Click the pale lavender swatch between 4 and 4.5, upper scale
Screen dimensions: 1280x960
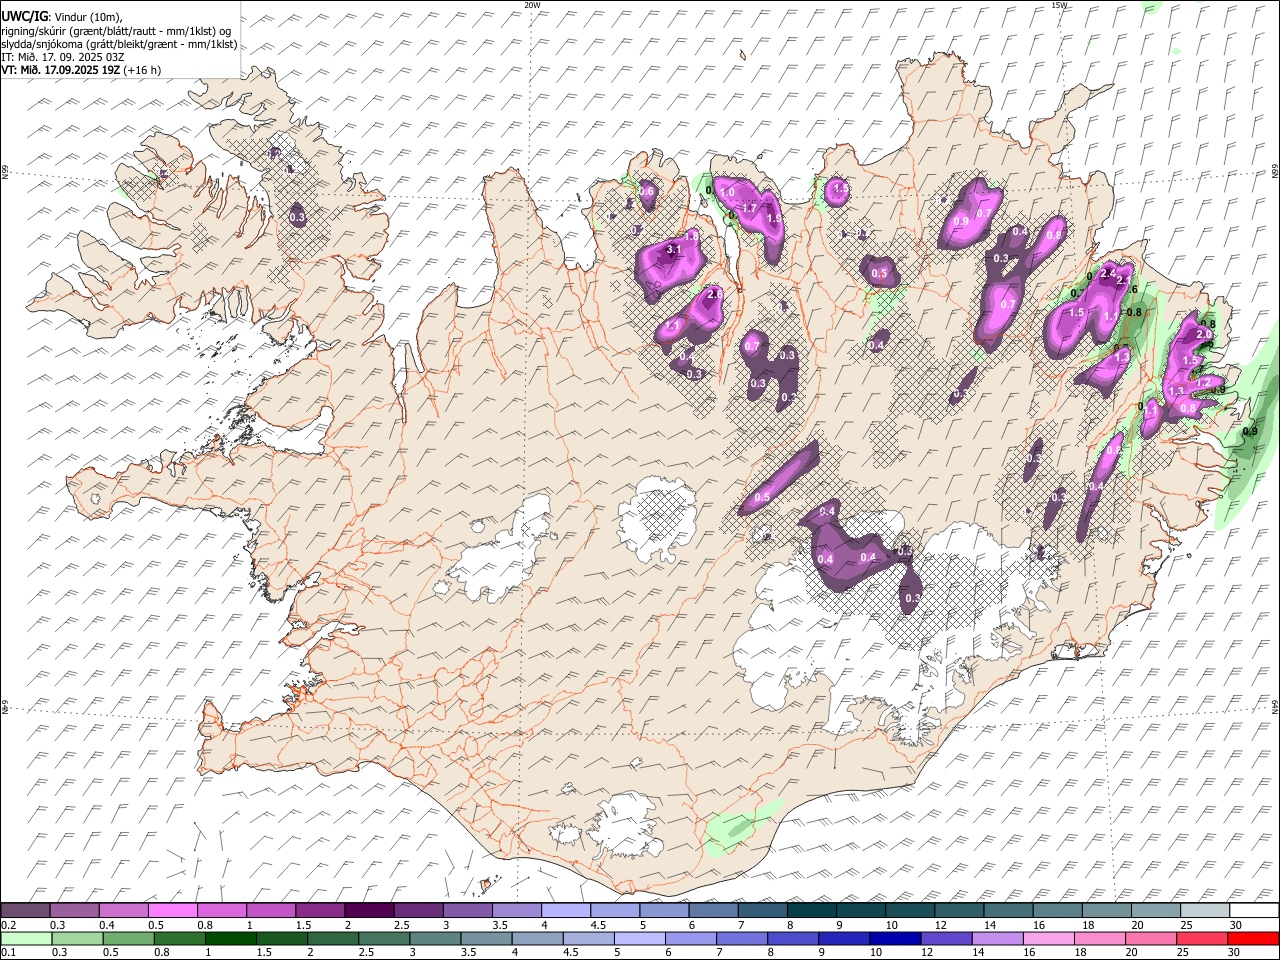pos(565,911)
